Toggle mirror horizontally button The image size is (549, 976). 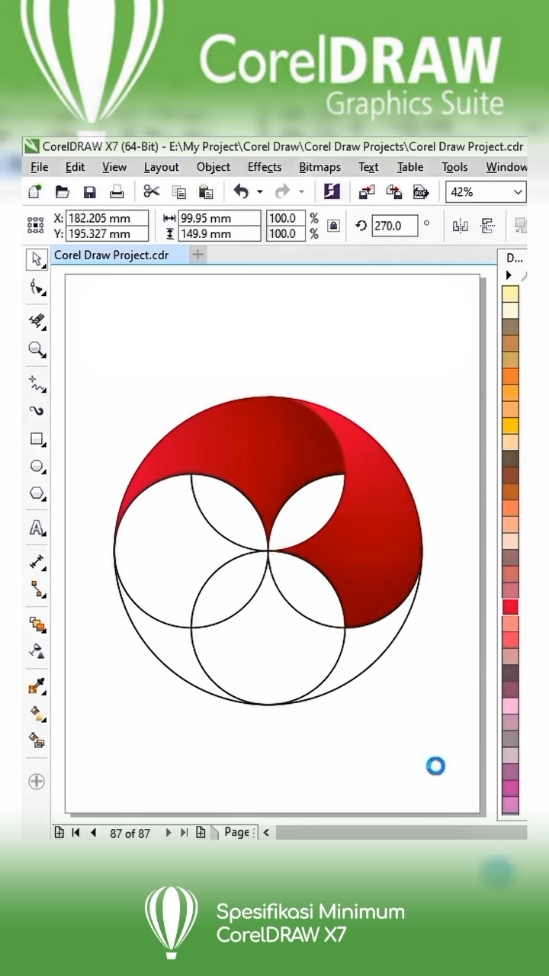pyautogui.click(x=460, y=226)
